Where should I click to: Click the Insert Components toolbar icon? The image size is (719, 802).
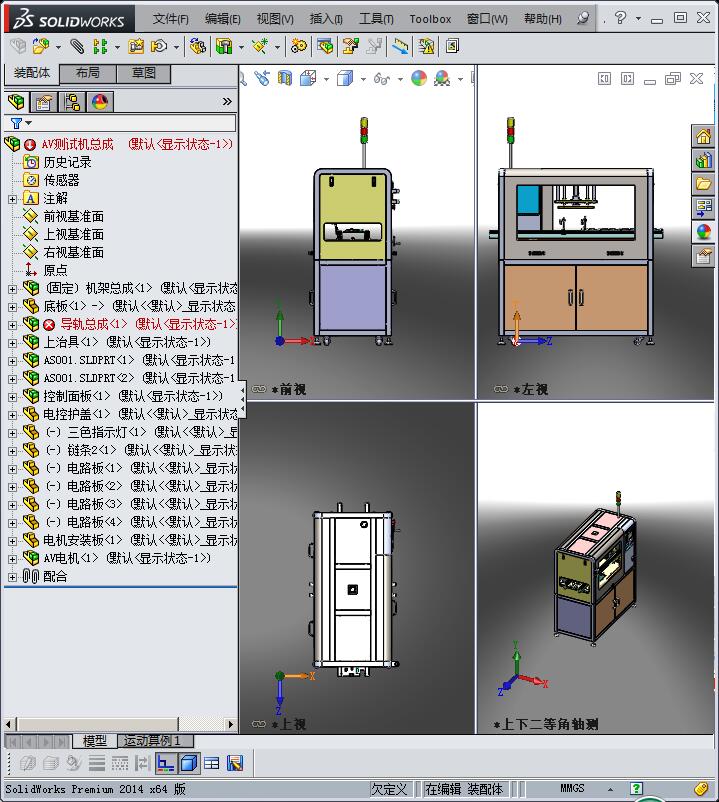tap(41, 47)
